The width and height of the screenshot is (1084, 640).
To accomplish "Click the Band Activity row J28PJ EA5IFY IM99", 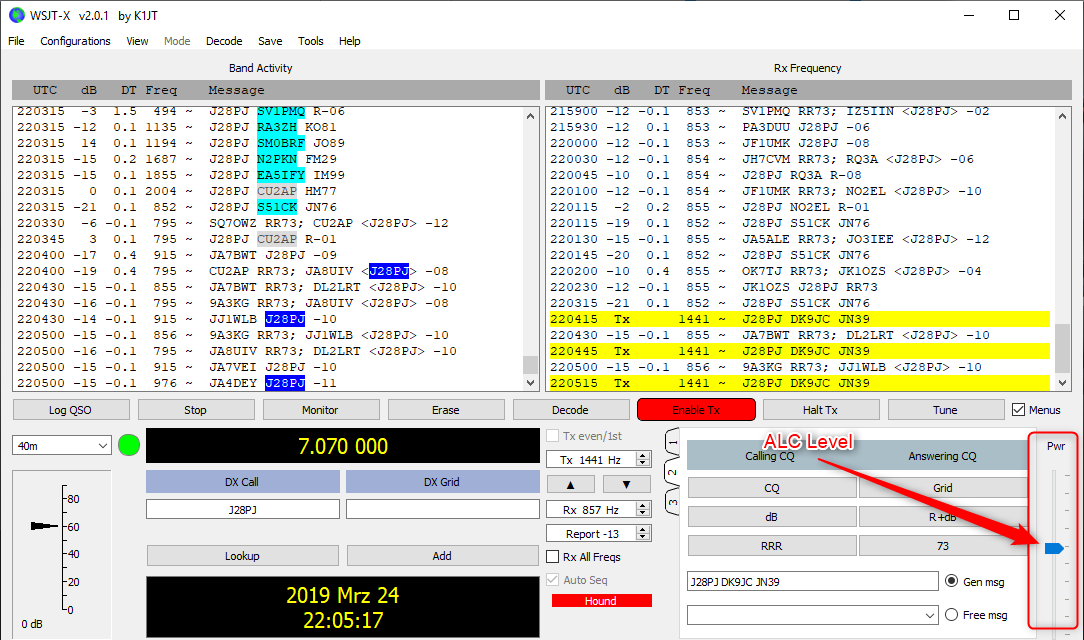I will [x=268, y=175].
